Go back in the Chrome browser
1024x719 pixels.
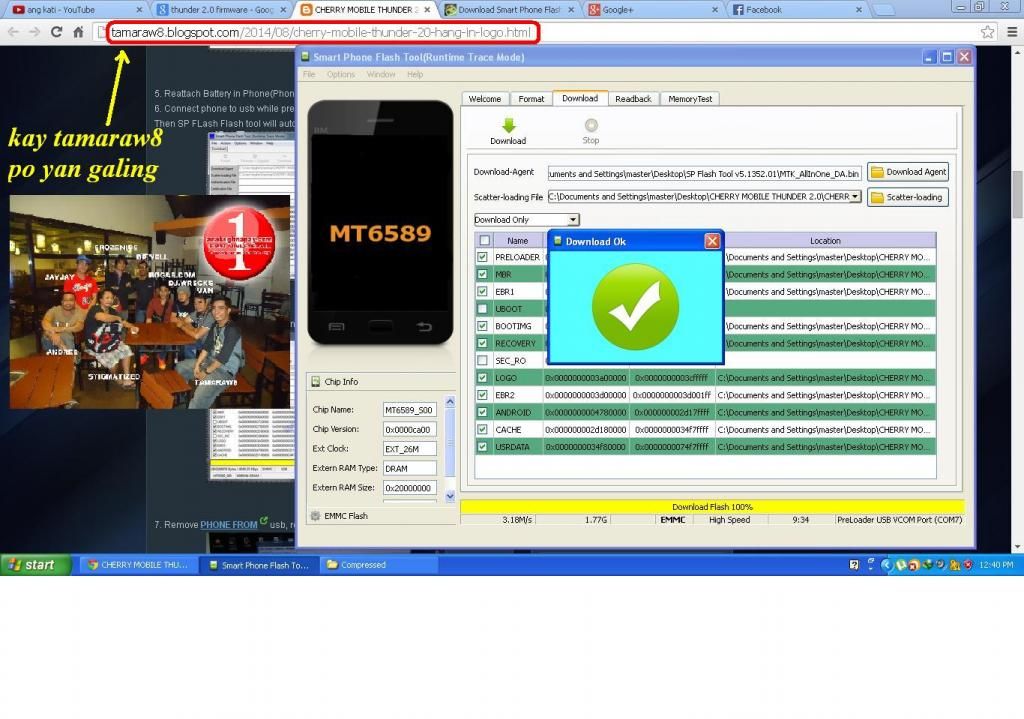(x=13, y=31)
